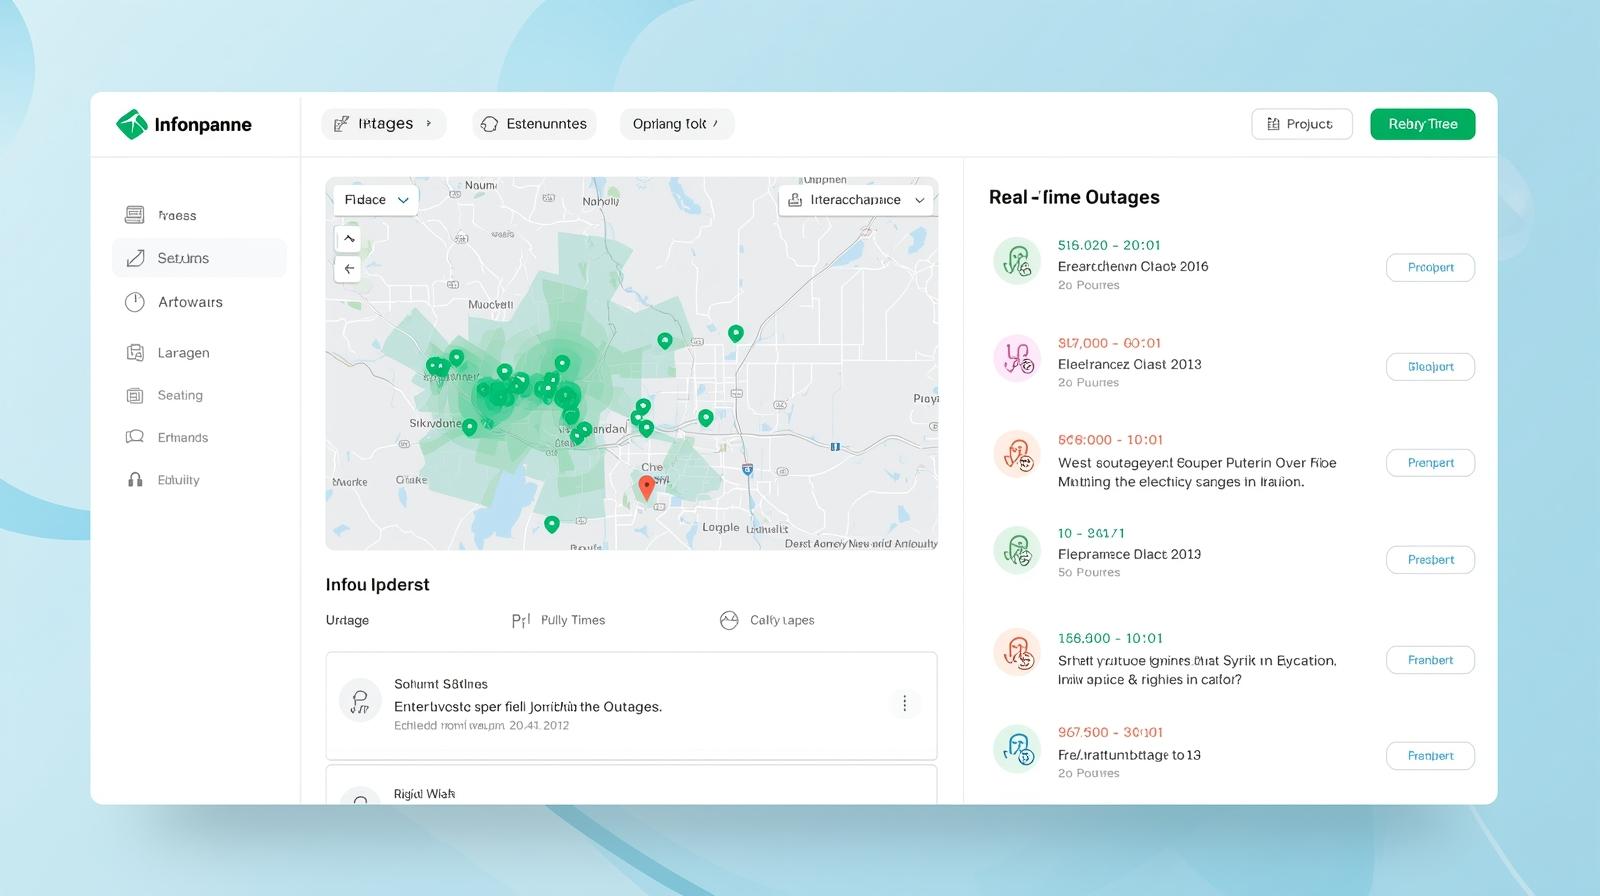Click the Fraess sidebar icon
This screenshot has height=896, width=1600.
pos(135,215)
